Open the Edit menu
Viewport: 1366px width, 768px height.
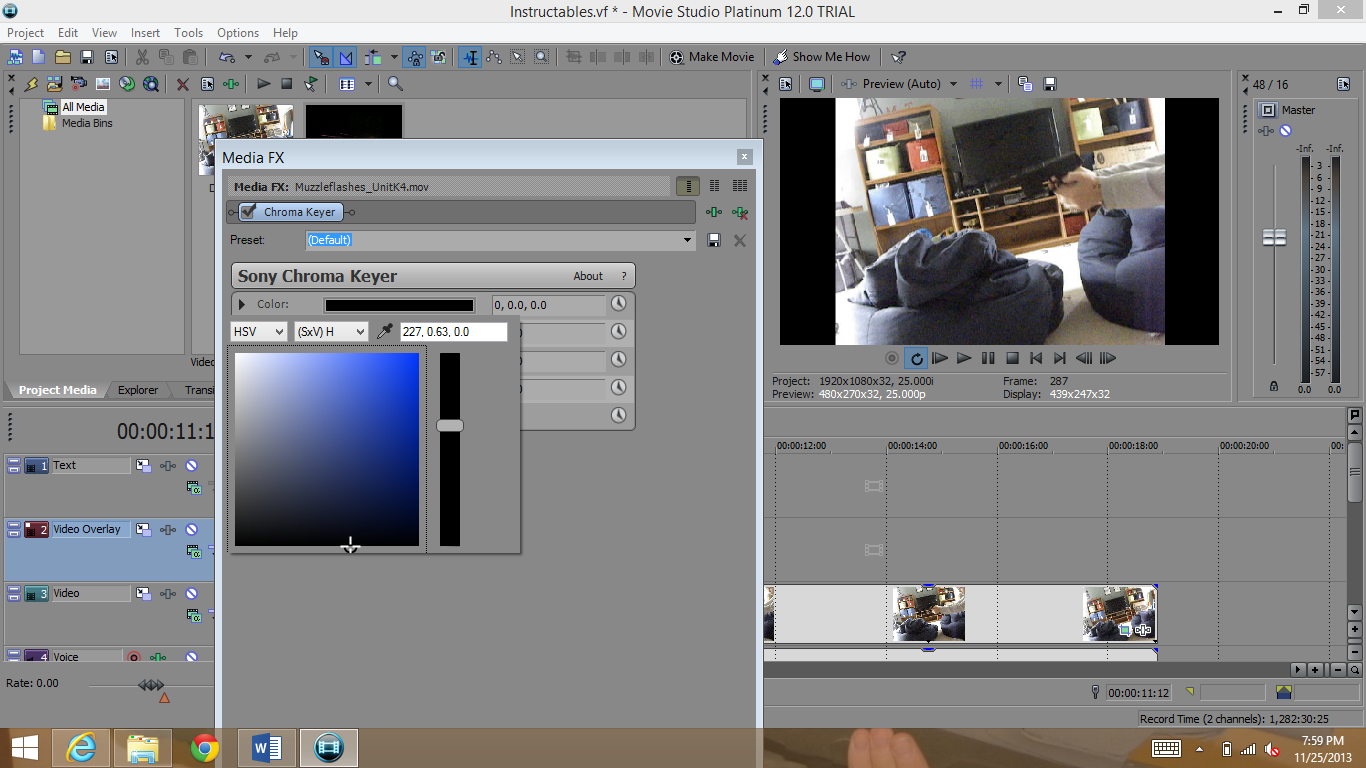click(68, 33)
